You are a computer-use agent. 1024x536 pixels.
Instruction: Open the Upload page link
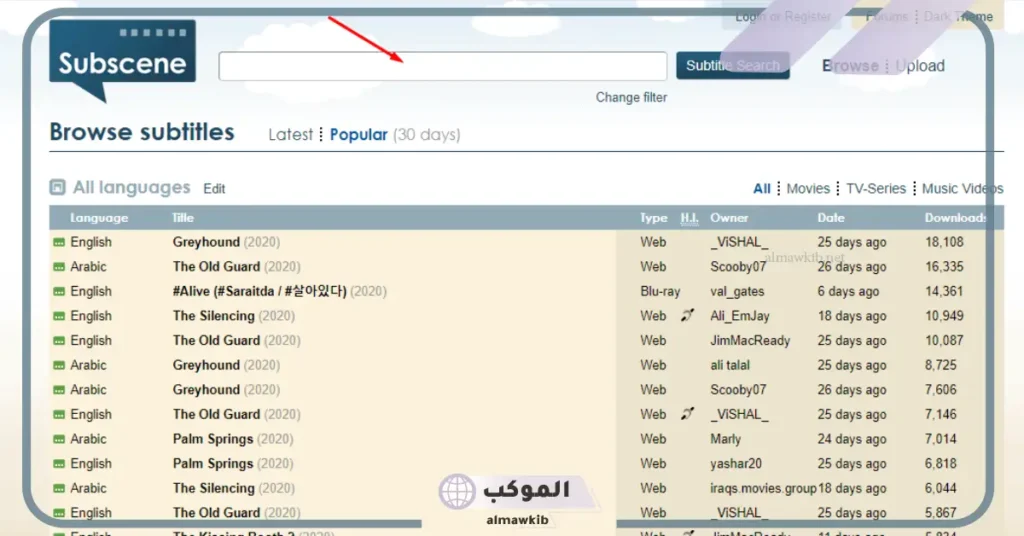tap(920, 66)
